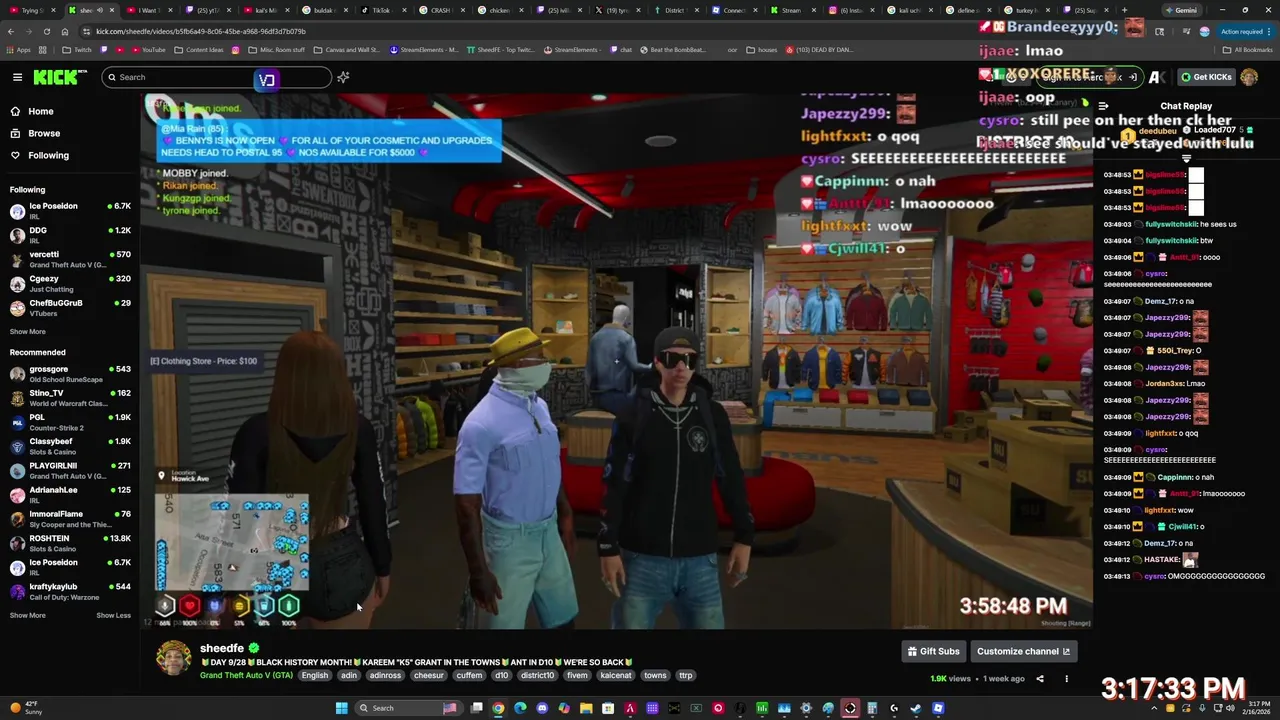Click browser back arrow
This screenshot has height=720, width=1280.
(x=11, y=31)
